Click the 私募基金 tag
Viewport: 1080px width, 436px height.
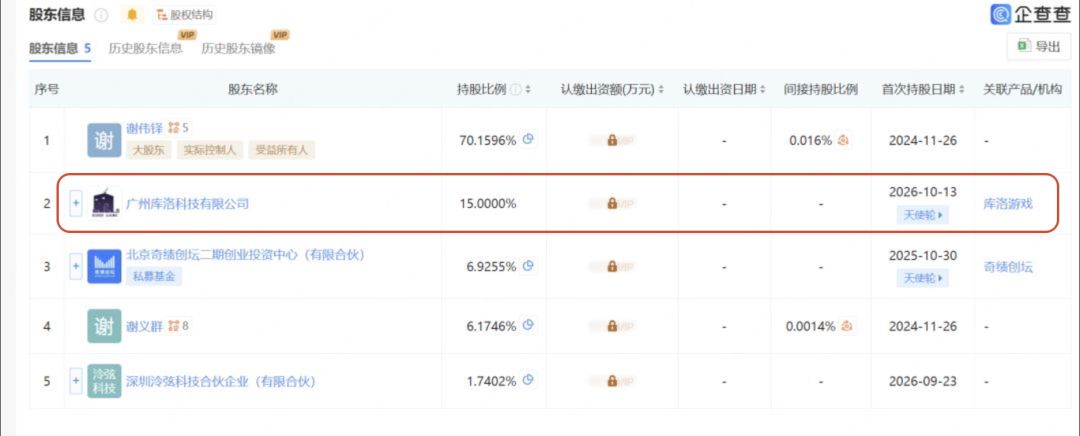[x=154, y=277]
